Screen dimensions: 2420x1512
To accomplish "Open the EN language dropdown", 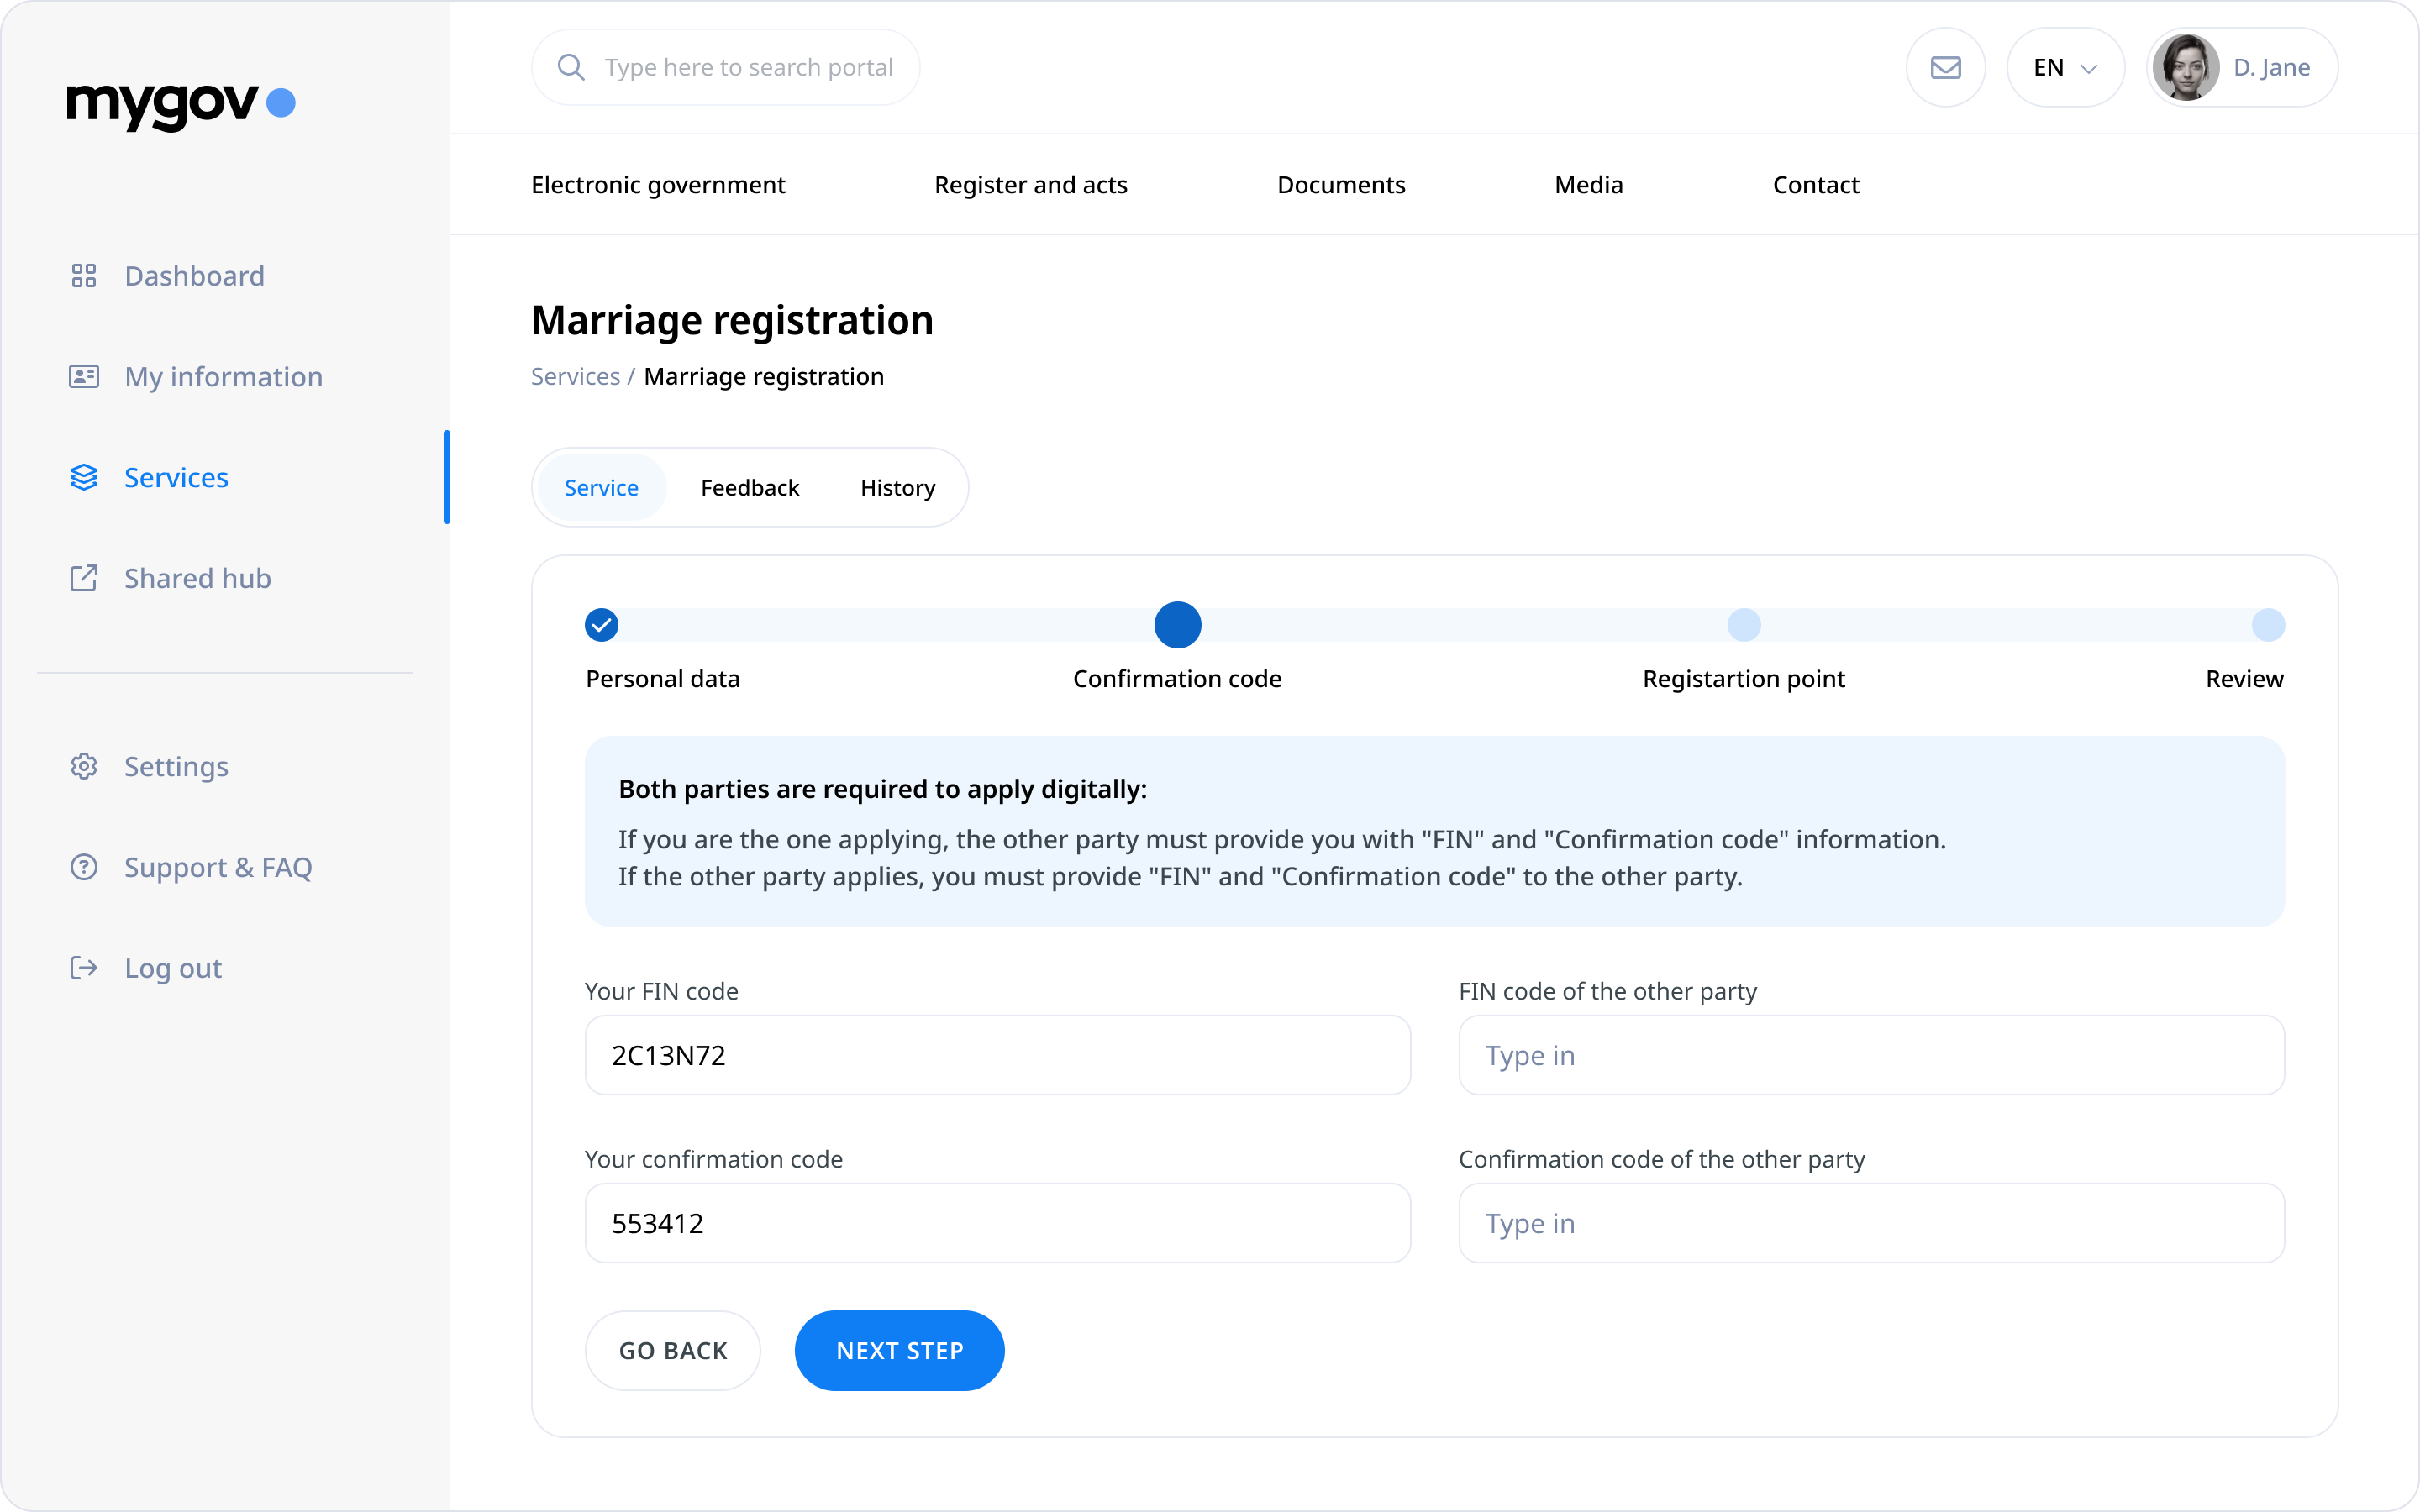I will 2064,67.
